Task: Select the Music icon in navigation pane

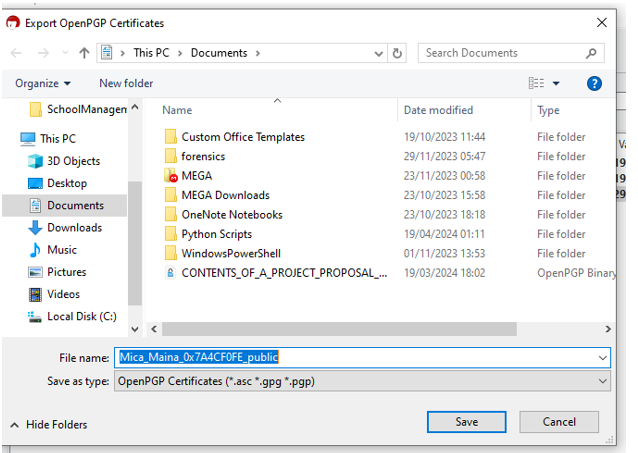Action: 36,250
